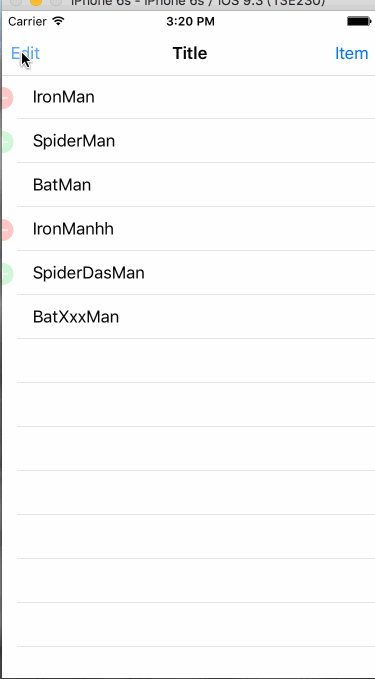Click the Wi-Fi icon in status bar
Image resolution: width=375 pixels, height=679 pixels.
(x=58, y=21)
